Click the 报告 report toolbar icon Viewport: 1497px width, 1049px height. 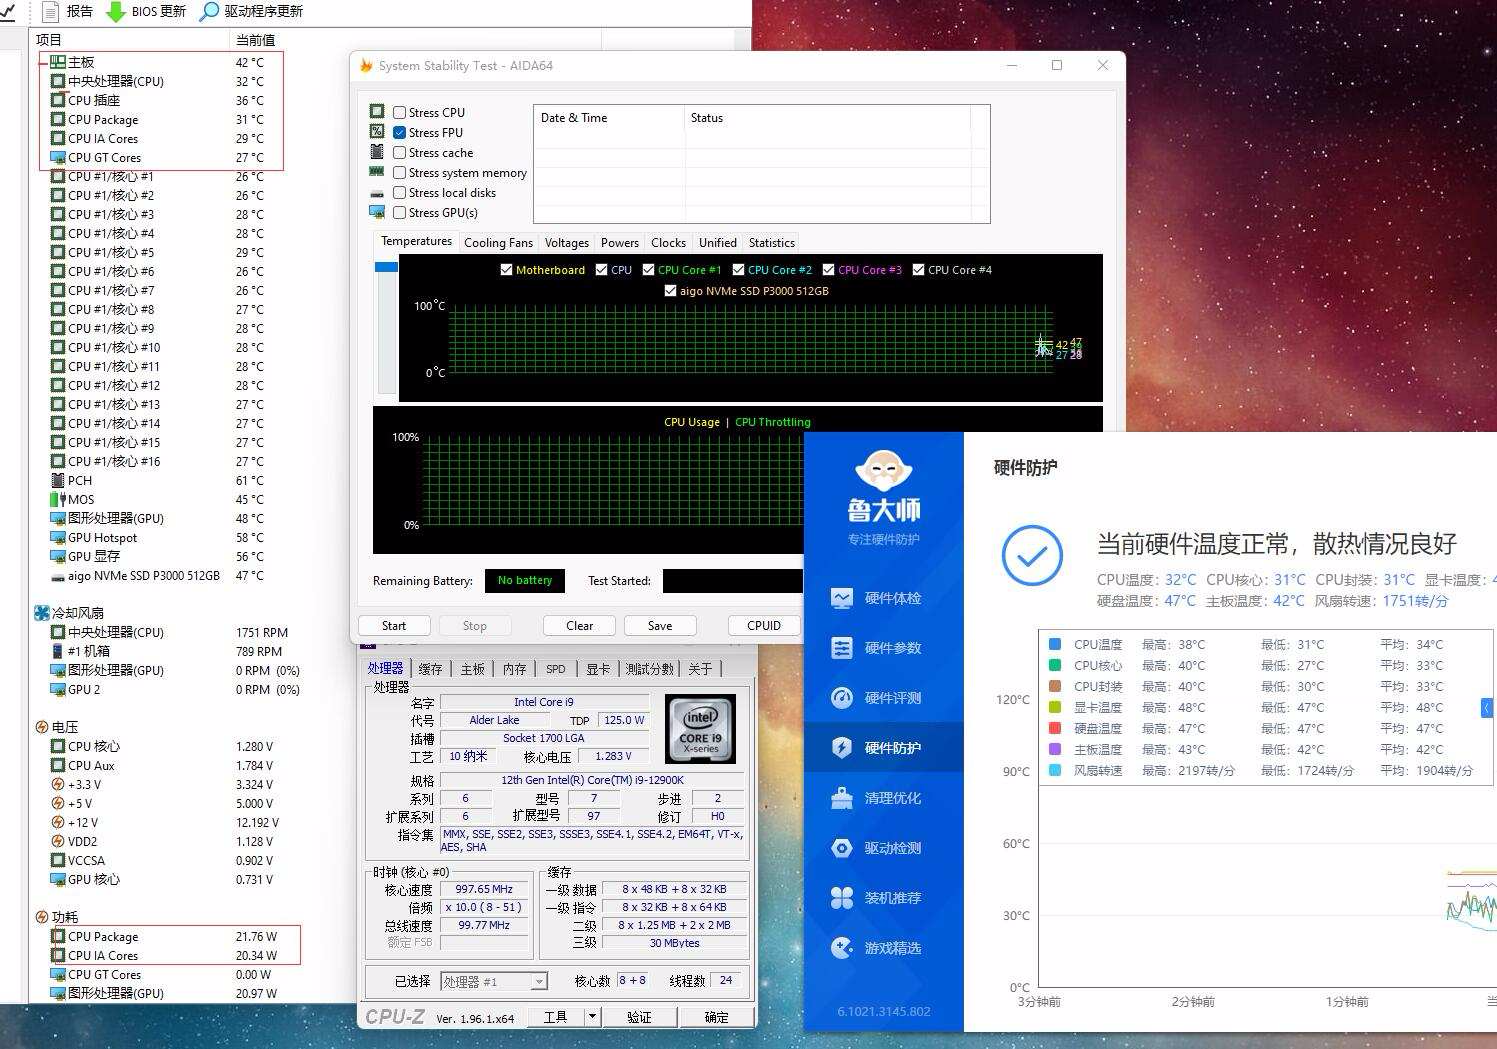51,11
